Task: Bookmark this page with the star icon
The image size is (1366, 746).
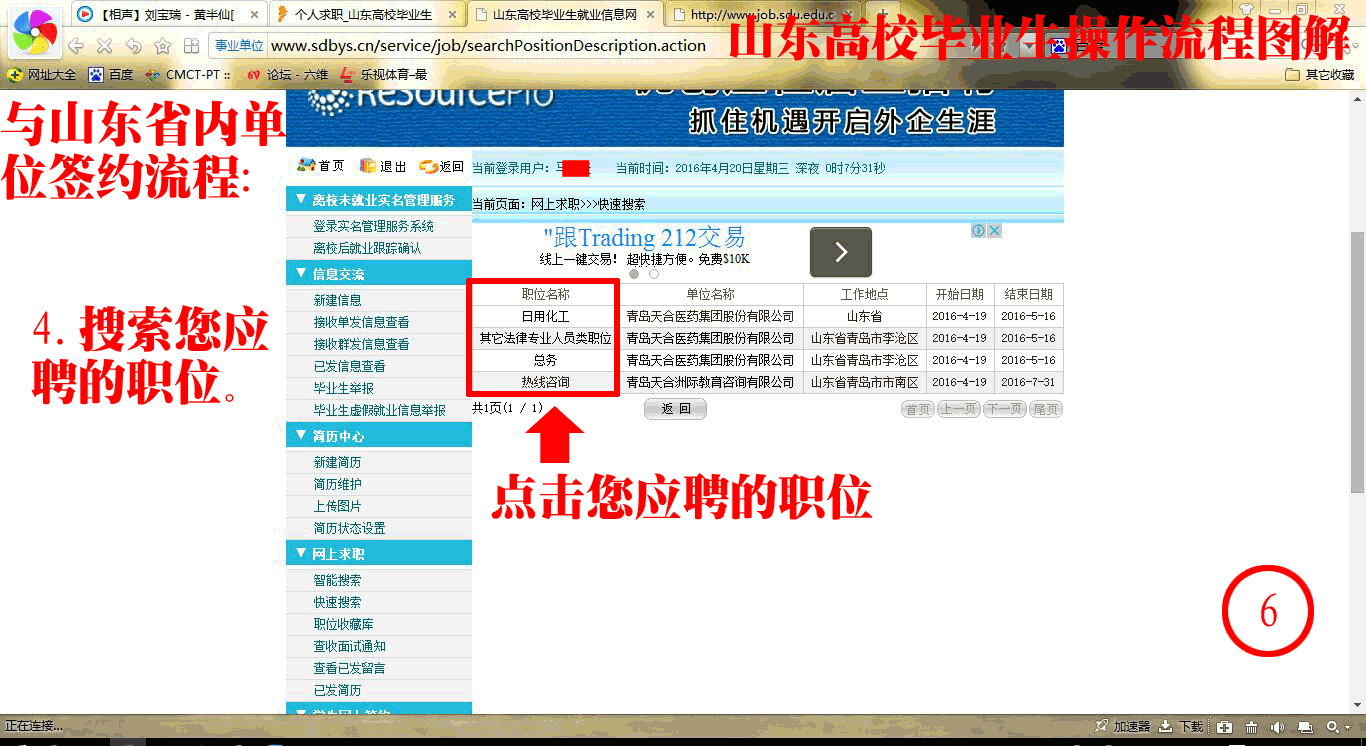Action: (162, 46)
